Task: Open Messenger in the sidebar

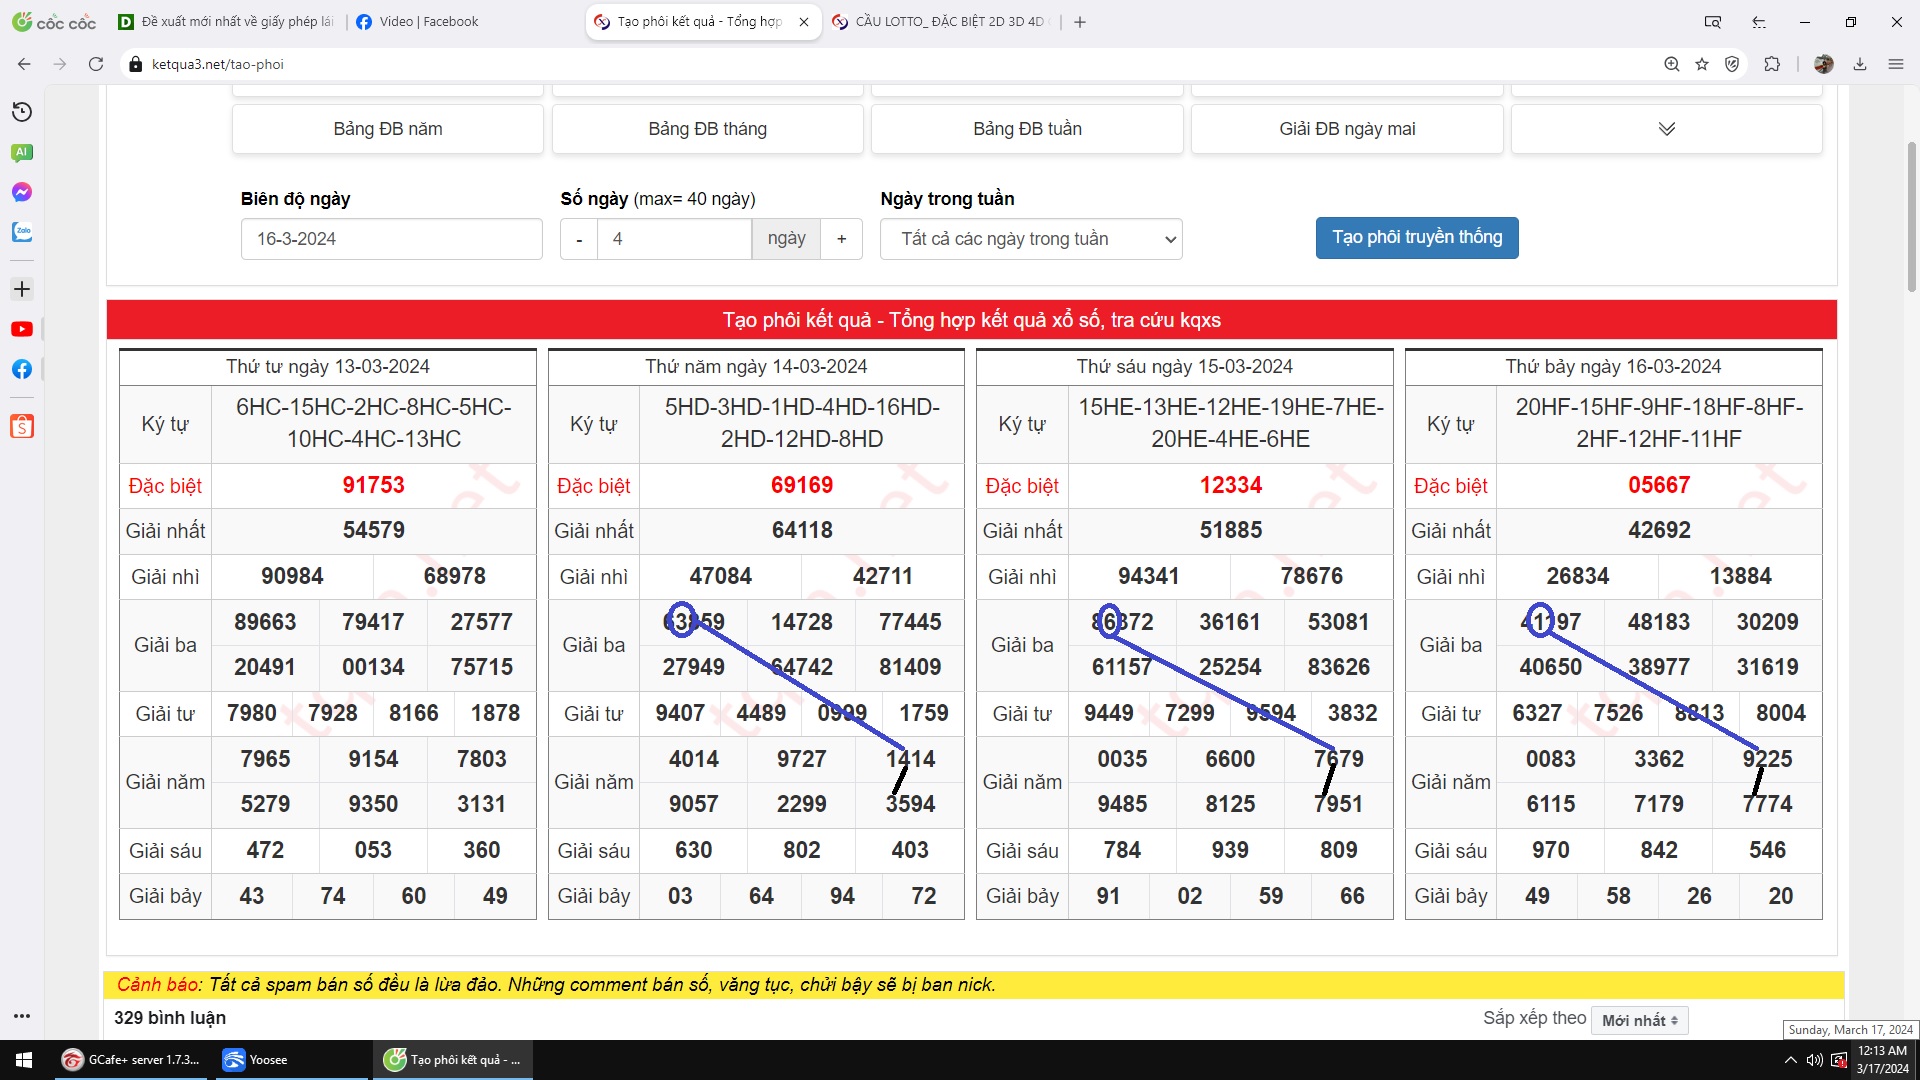Action: coord(22,192)
